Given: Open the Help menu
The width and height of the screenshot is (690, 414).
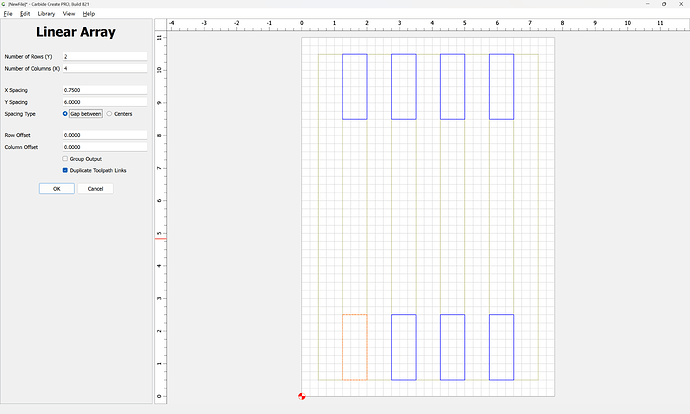Looking at the screenshot, I should [x=89, y=14].
